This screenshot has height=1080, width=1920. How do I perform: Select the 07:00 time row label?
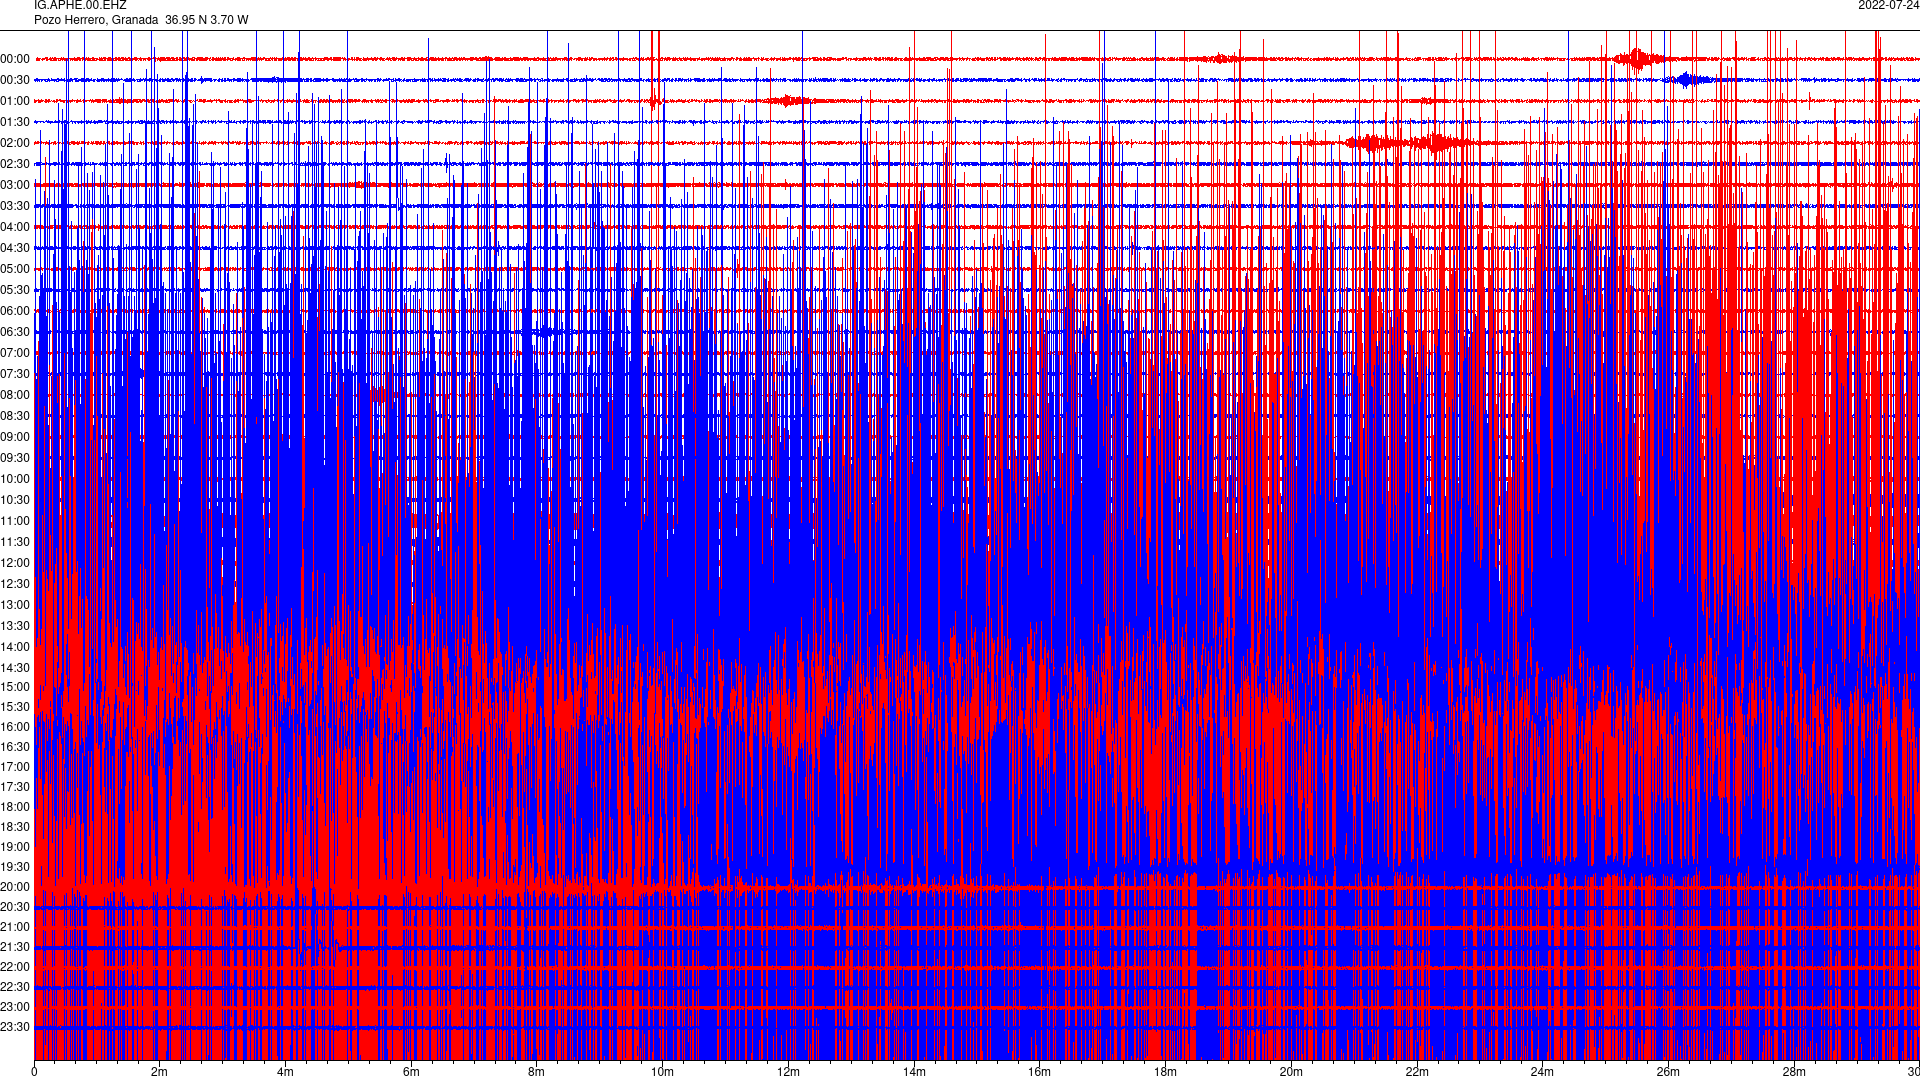(15, 353)
